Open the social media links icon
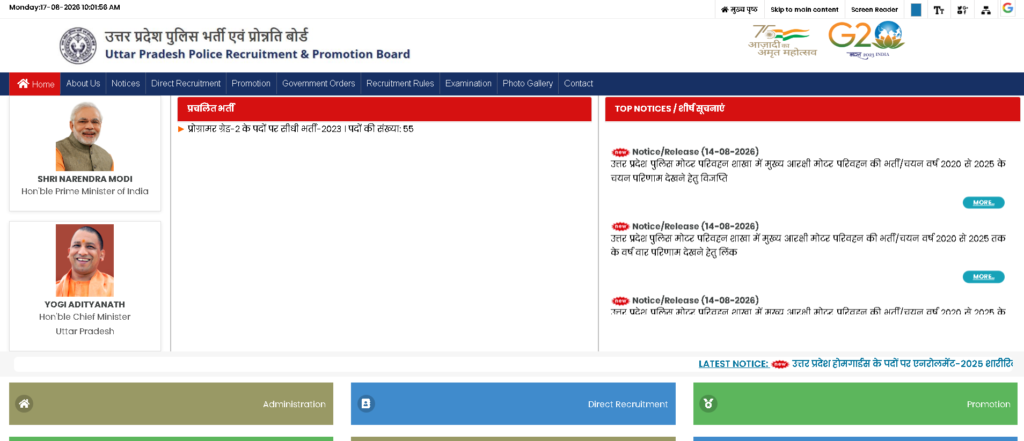 (x=962, y=10)
